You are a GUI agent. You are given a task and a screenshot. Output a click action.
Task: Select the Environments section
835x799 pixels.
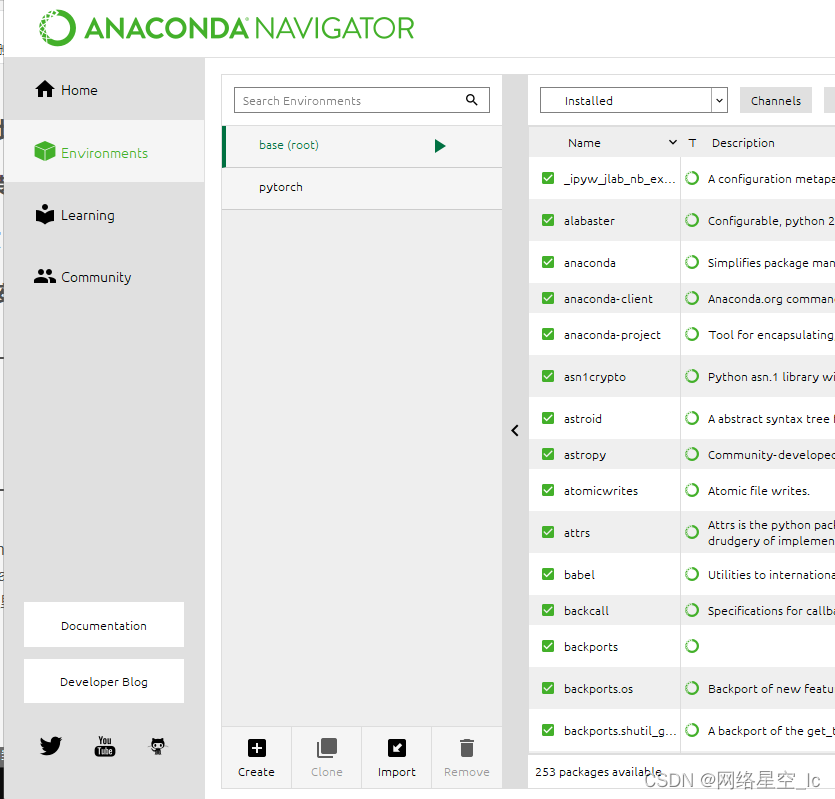pos(104,152)
